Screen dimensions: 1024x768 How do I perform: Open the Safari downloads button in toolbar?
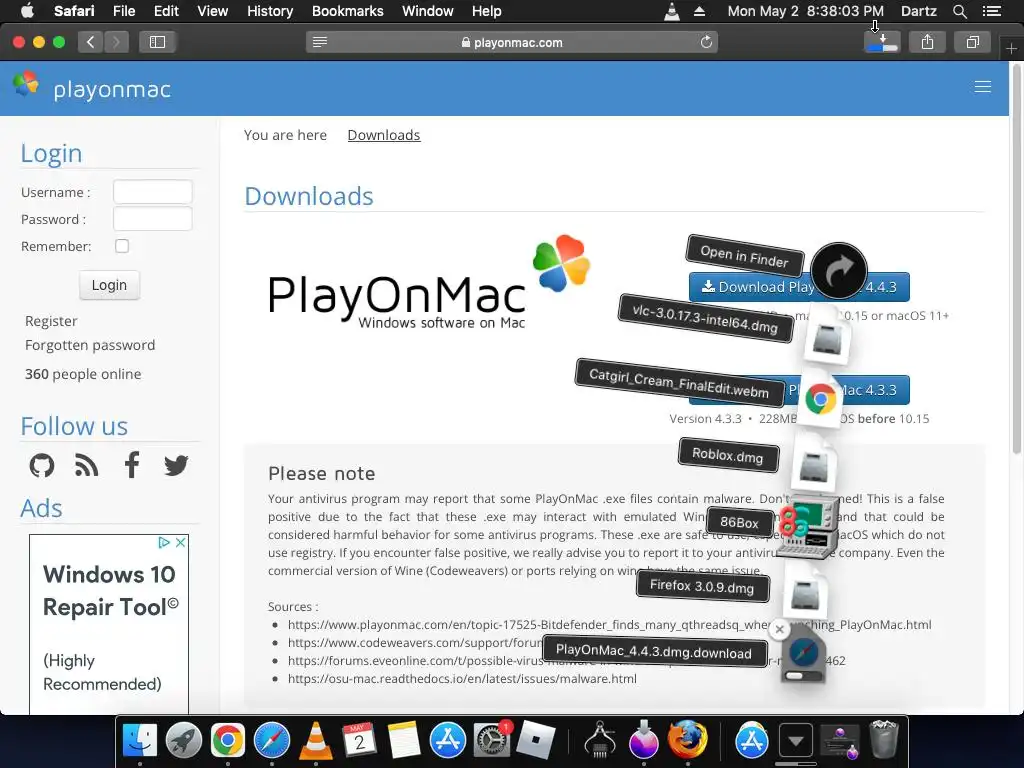(882, 42)
